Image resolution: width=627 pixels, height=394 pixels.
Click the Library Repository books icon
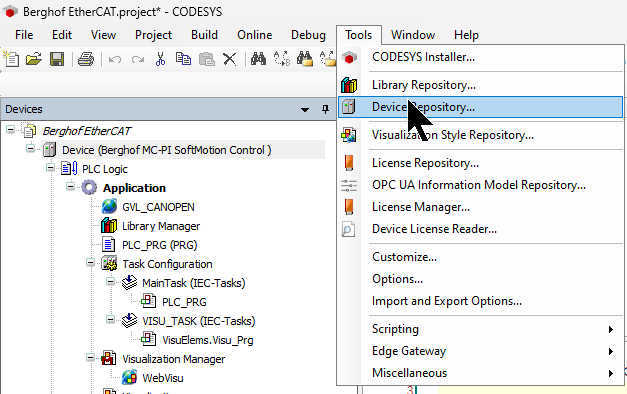349,85
